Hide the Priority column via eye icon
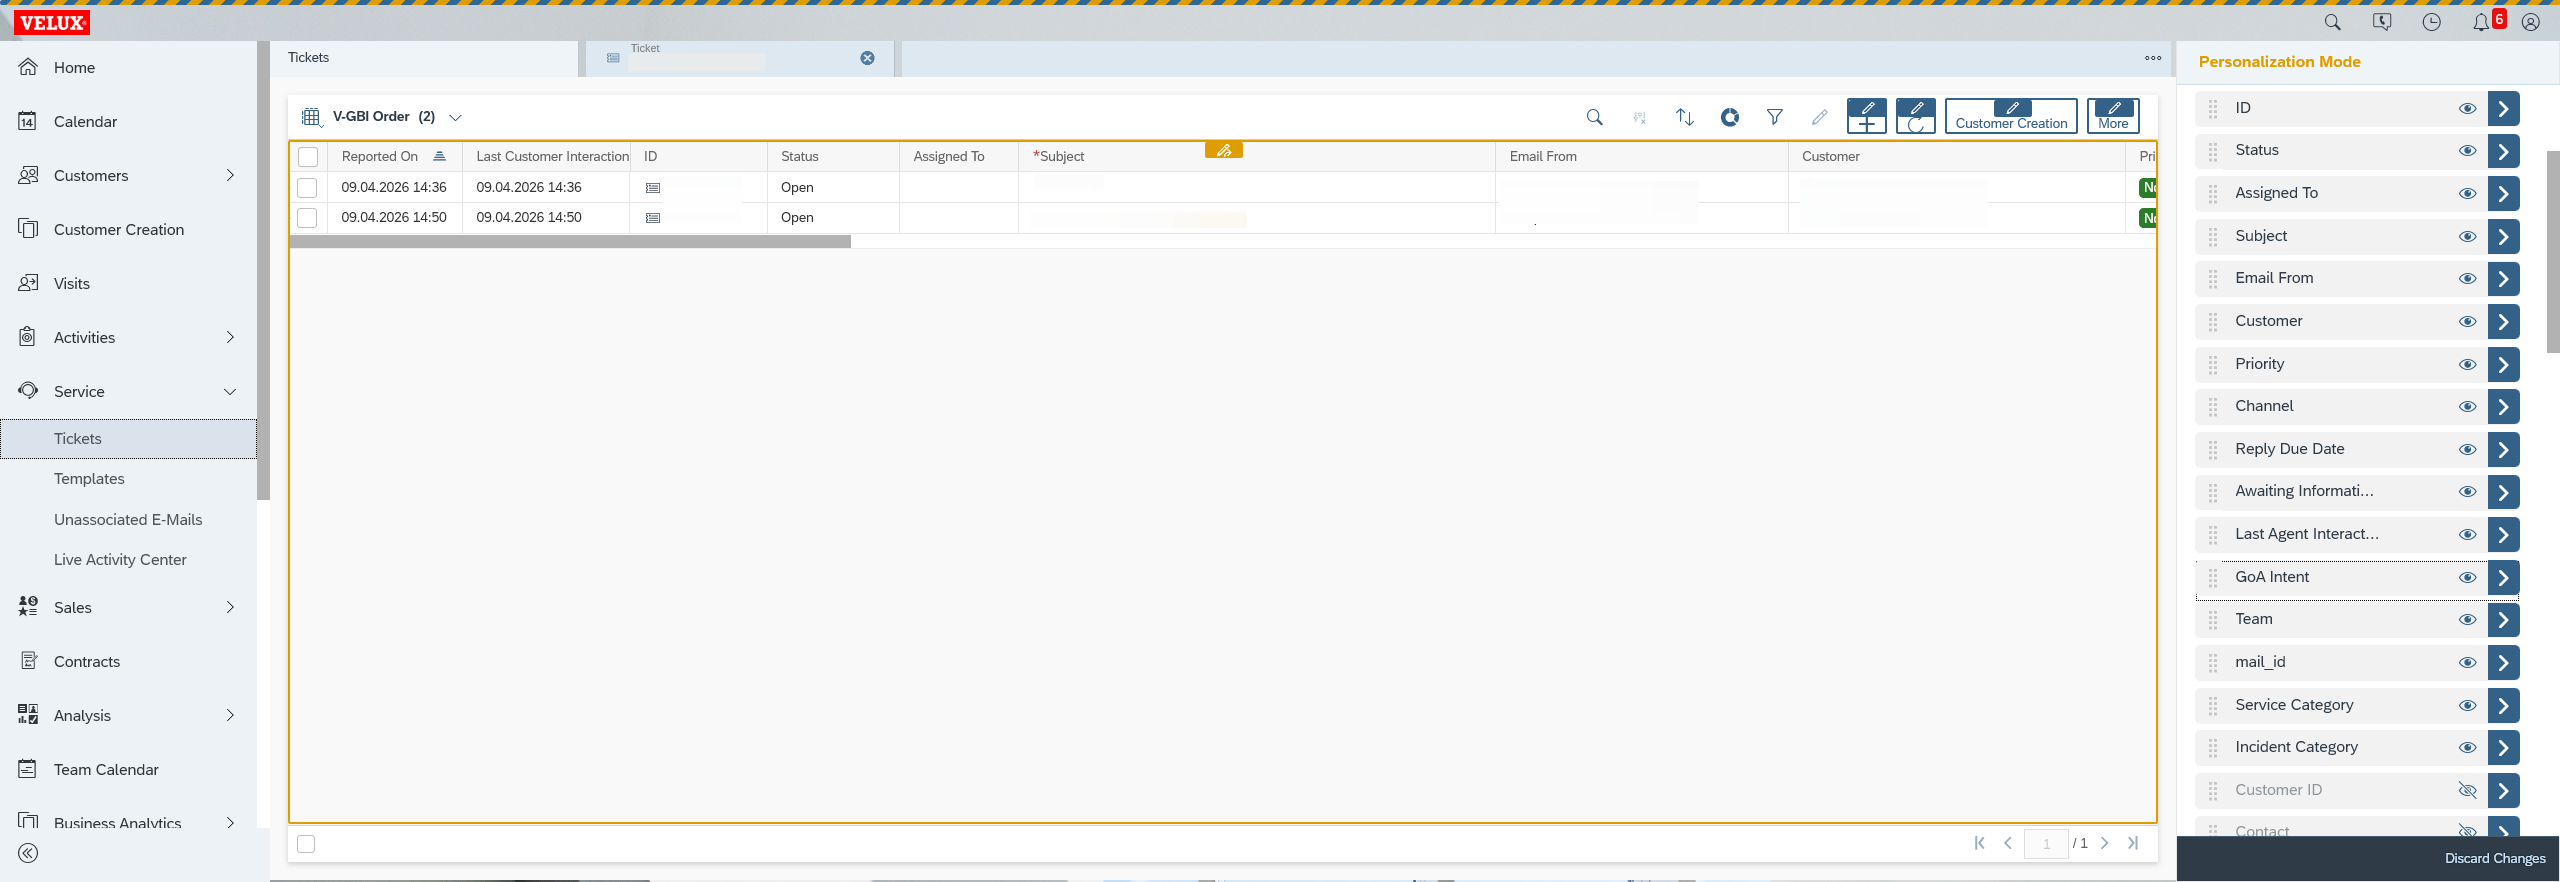2560x882 pixels. coord(2467,365)
